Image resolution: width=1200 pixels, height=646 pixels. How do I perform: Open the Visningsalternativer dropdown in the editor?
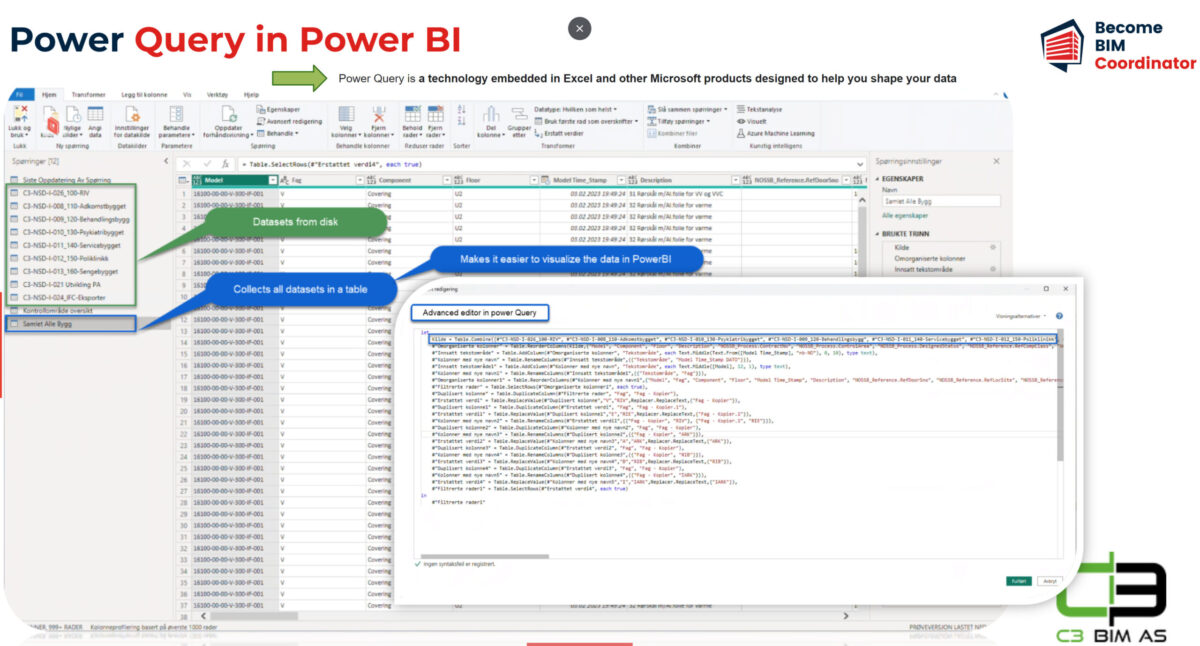click(1022, 315)
